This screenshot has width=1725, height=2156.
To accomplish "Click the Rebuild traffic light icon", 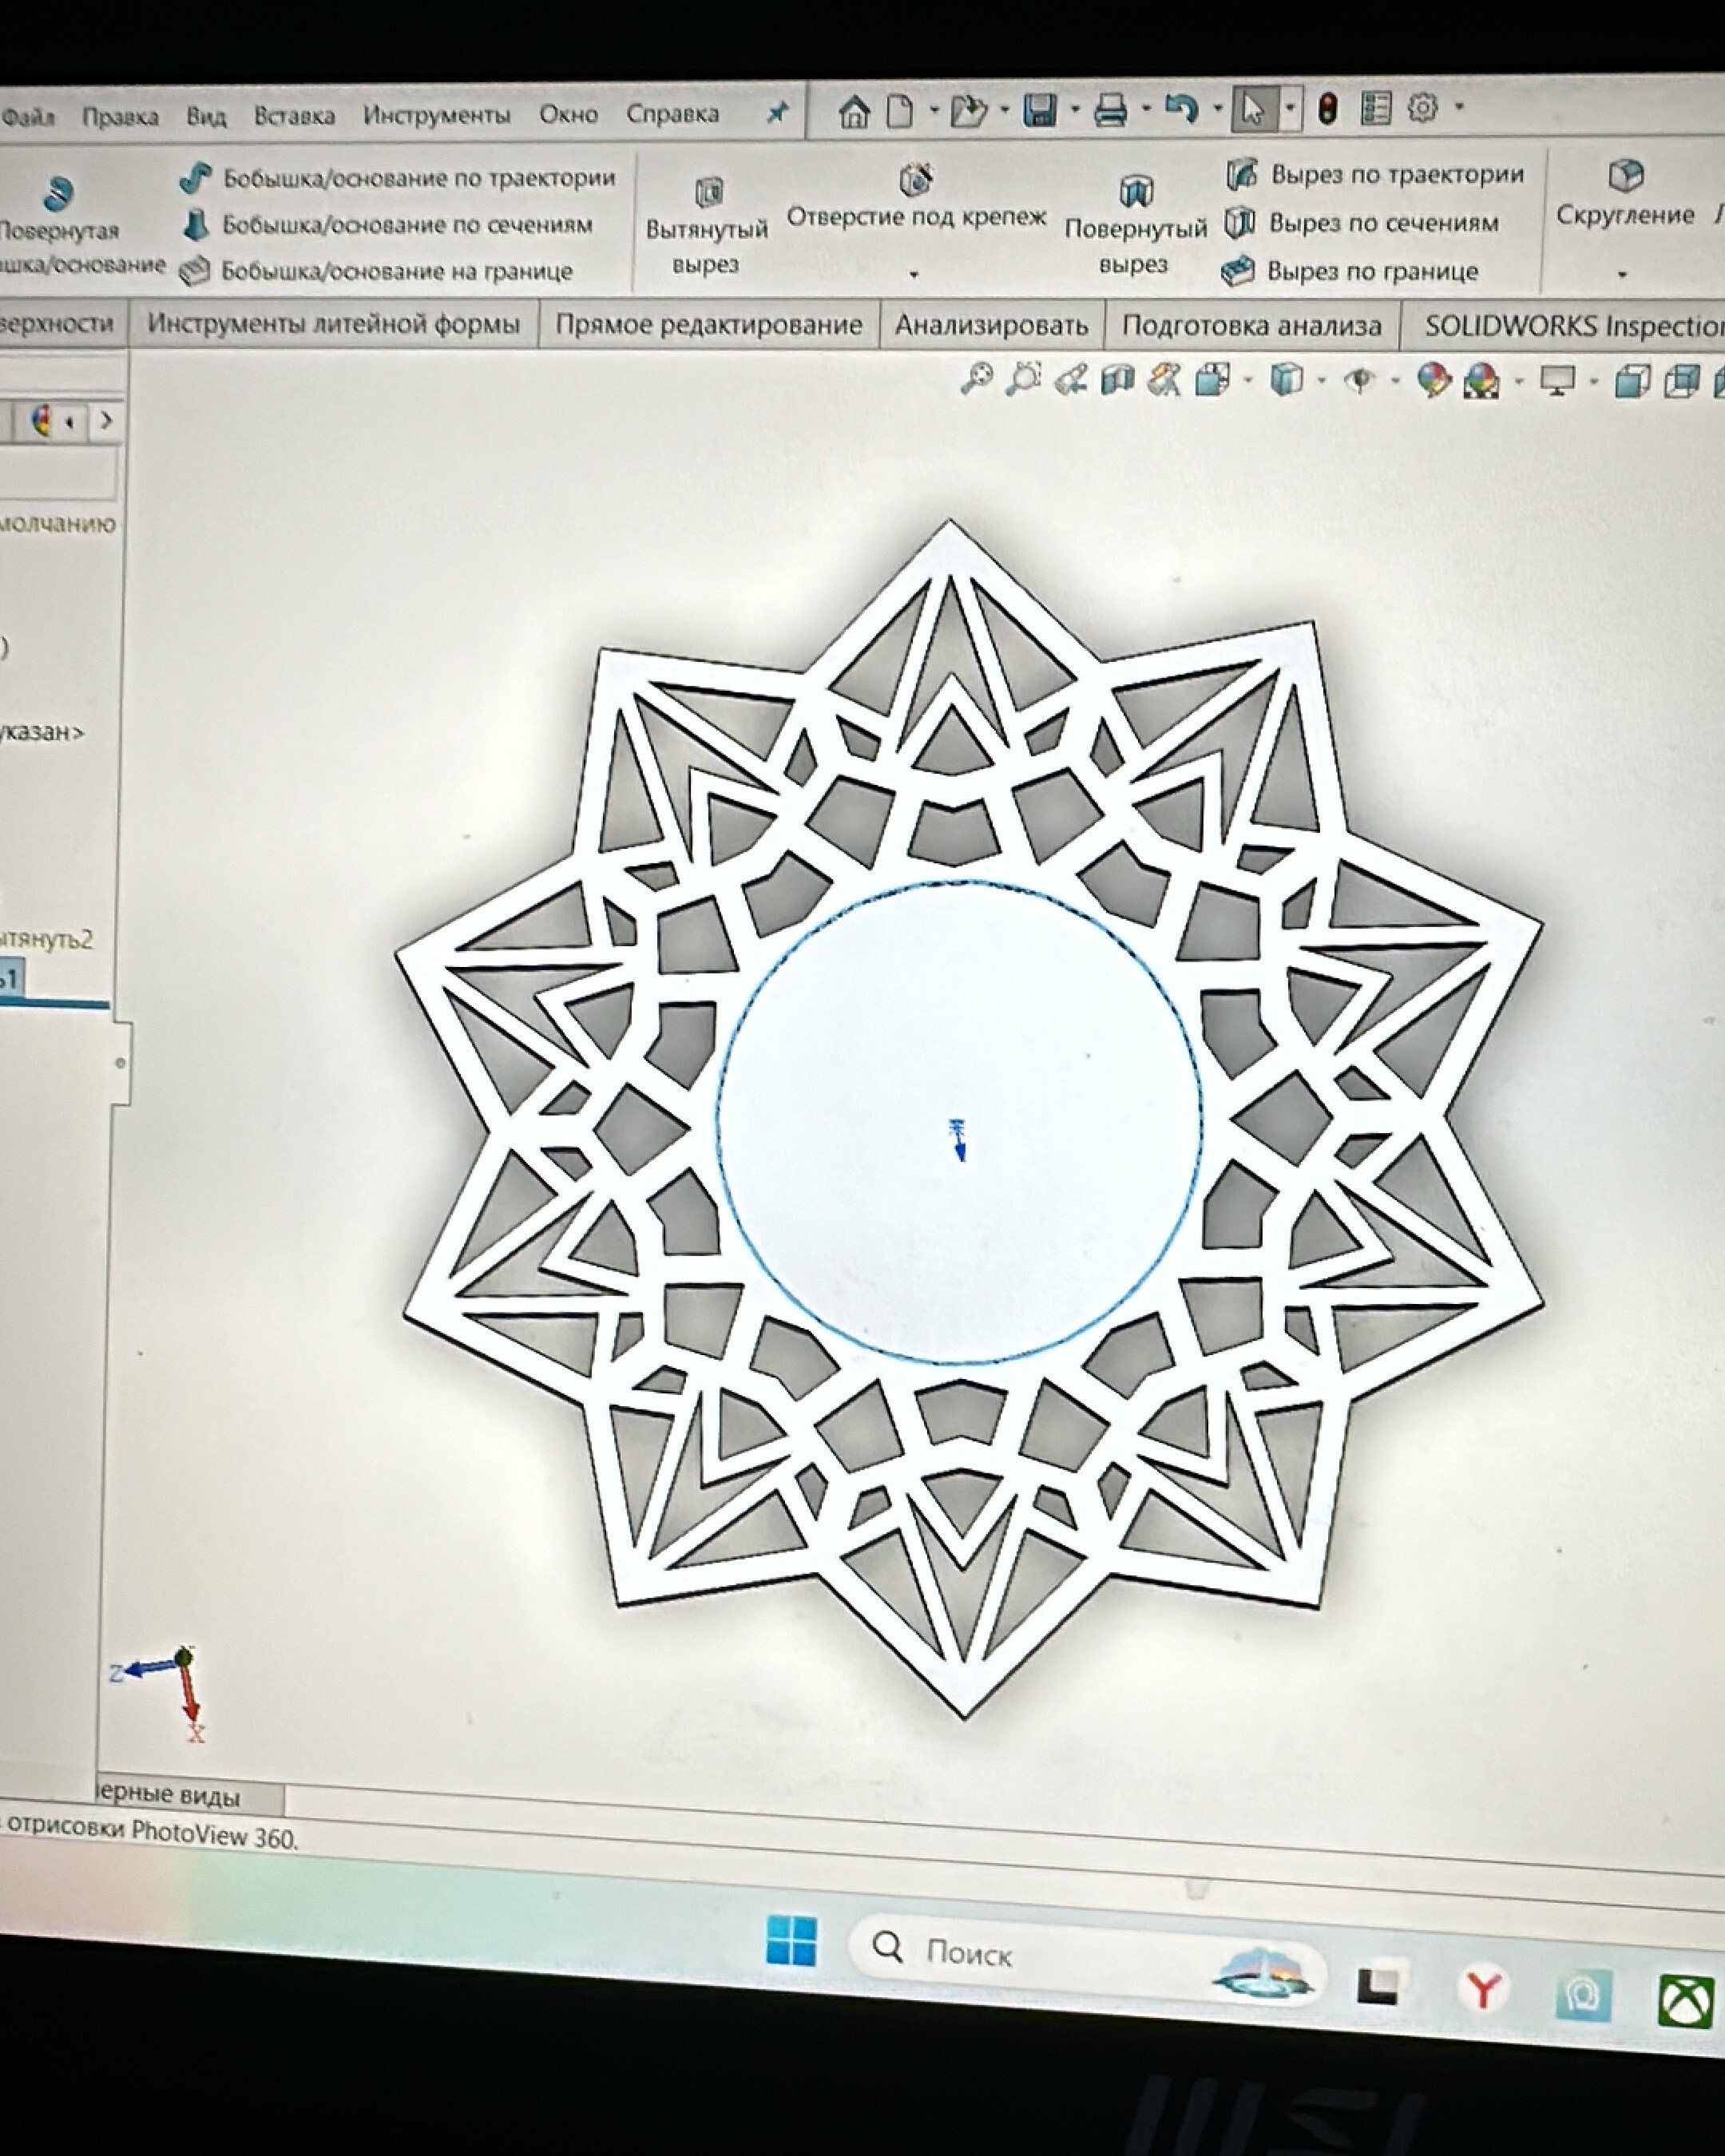I will pos(1327,109).
